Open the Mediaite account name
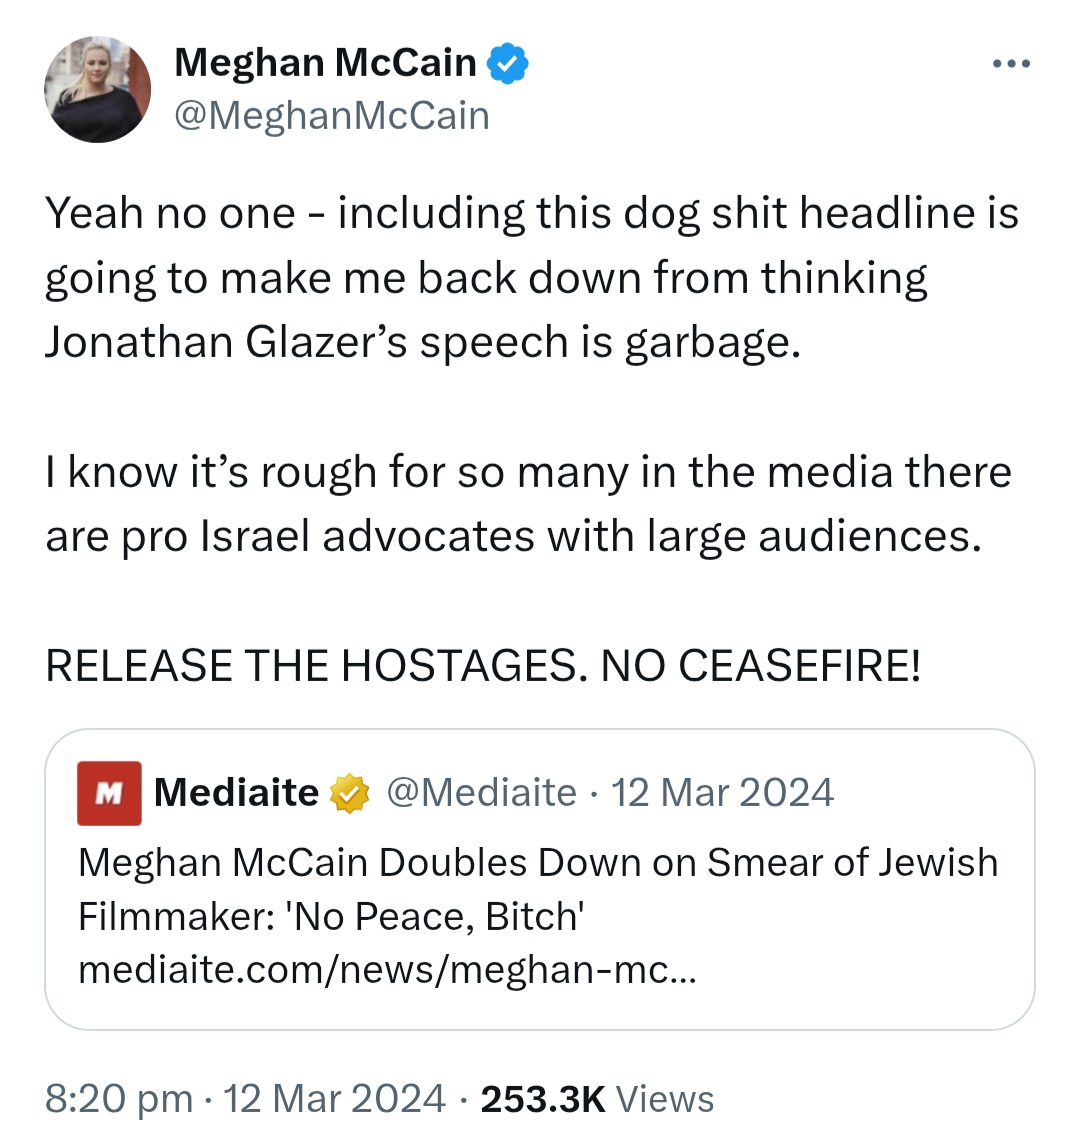The image size is (1080, 1142). tap(237, 792)
